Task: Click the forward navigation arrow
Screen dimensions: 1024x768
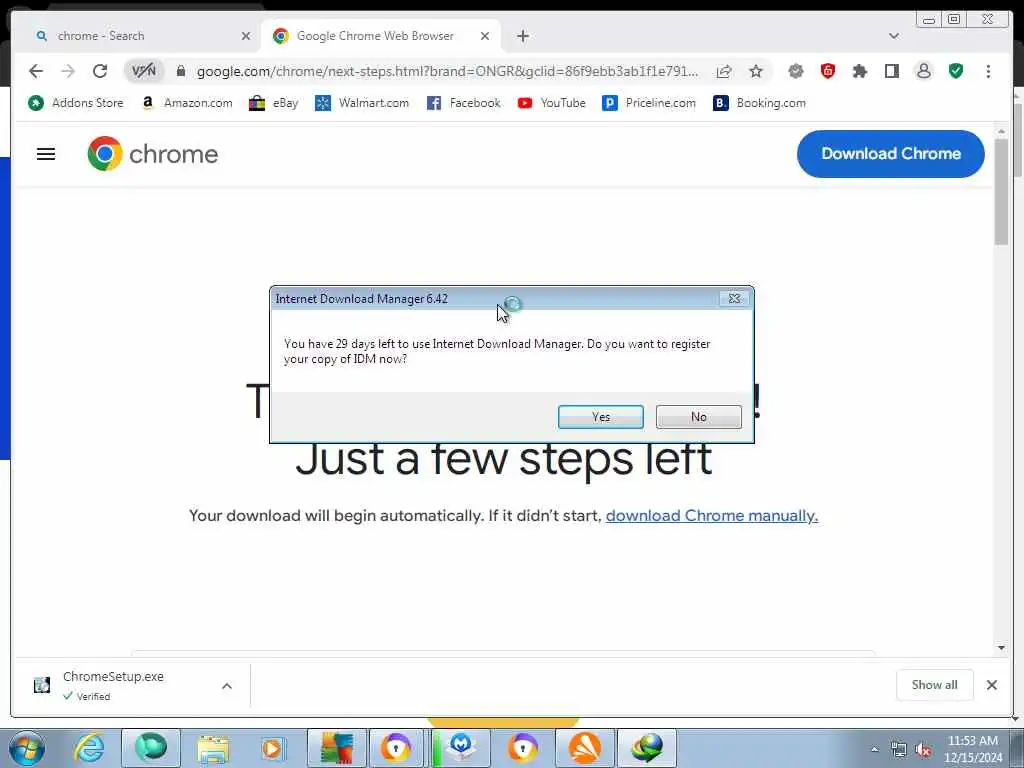Action: tap(68, 71)
